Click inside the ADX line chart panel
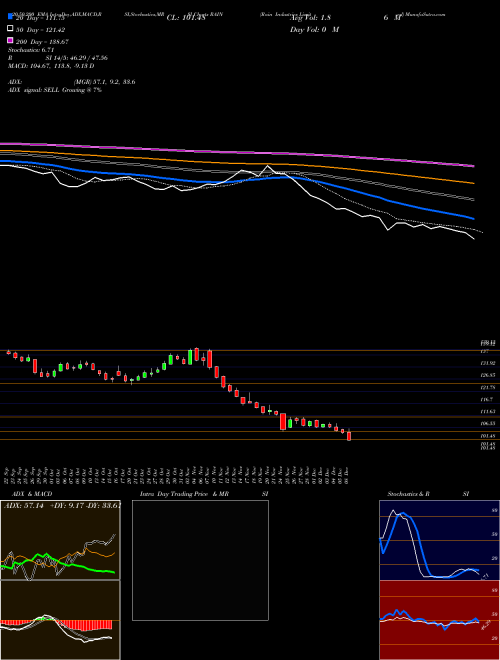Viewport: 500px width, 660px height. [x=60, y=540]
